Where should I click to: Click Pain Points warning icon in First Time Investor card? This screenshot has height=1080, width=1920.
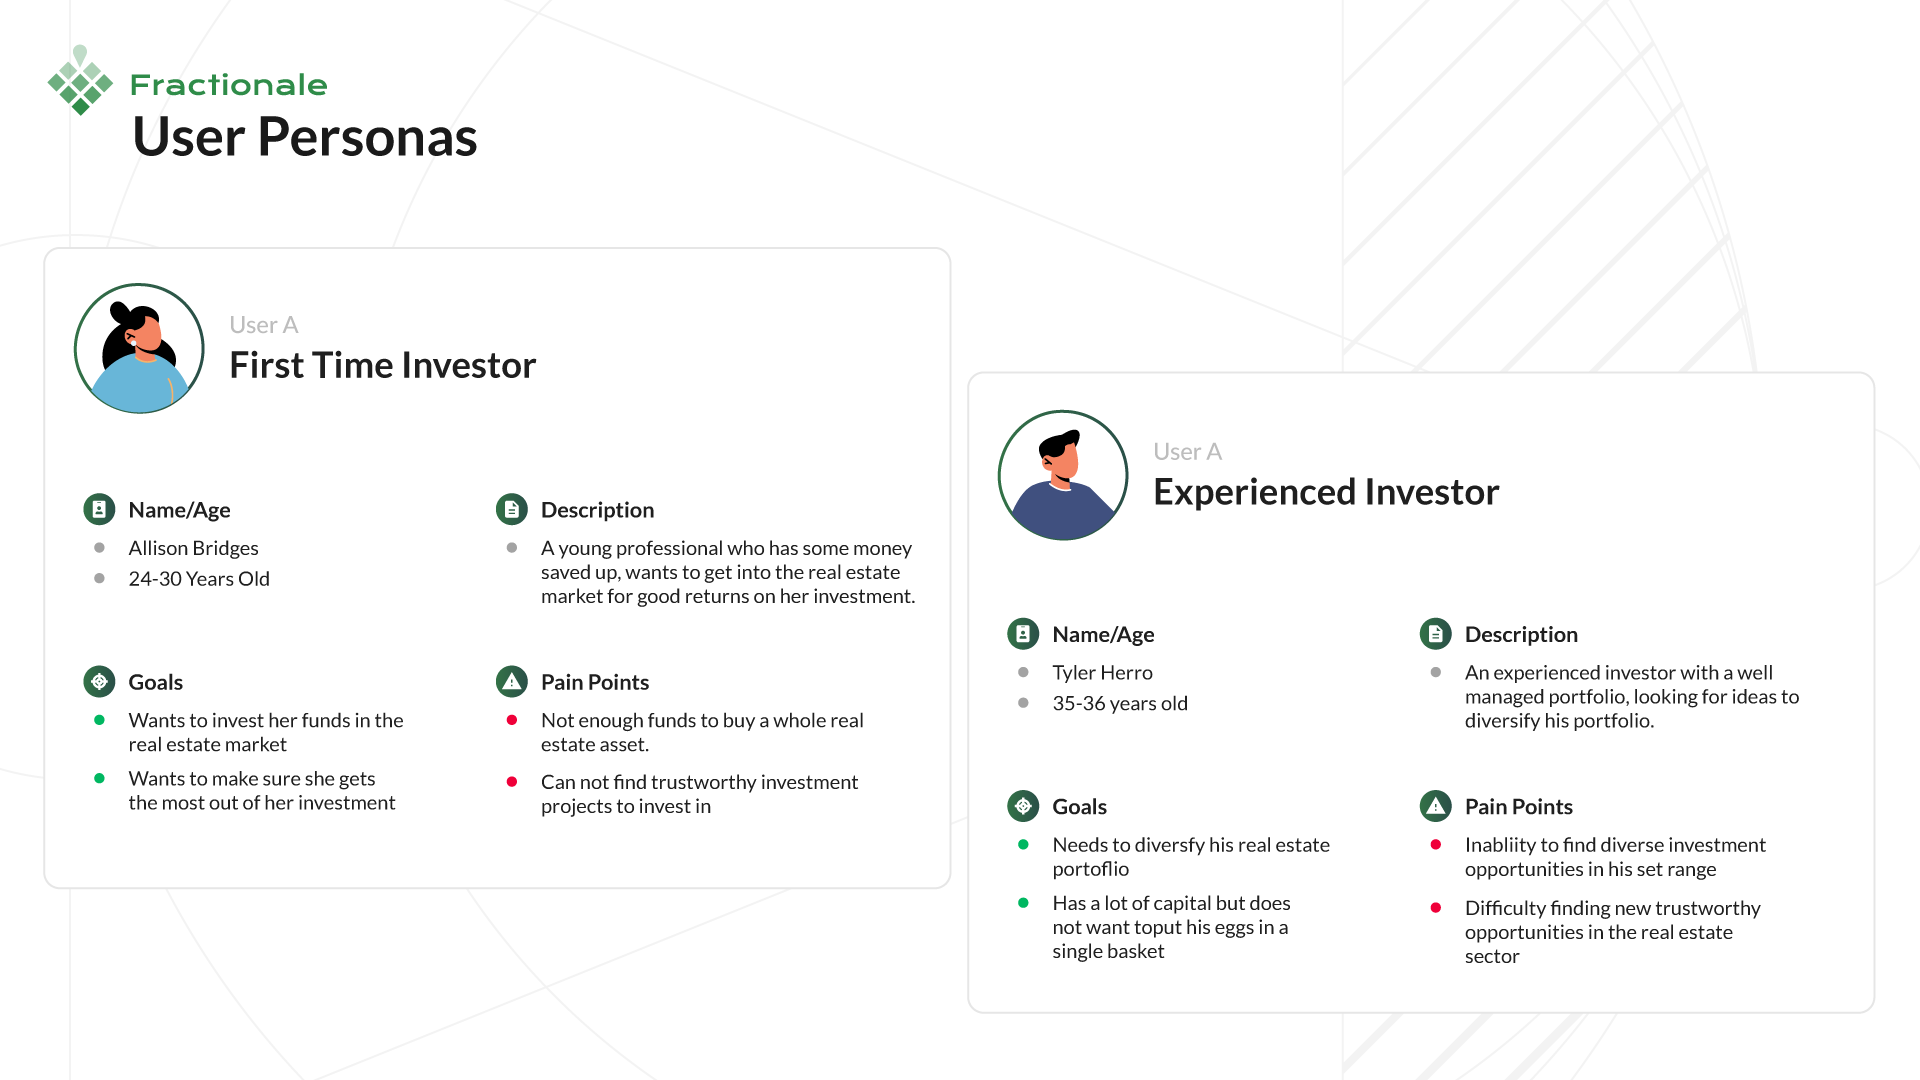click(x=511, y=682)
